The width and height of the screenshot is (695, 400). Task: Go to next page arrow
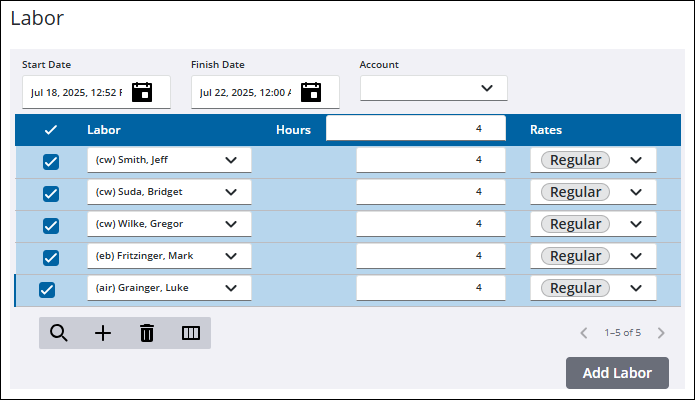pyautogui.click(x=661, y=333)
